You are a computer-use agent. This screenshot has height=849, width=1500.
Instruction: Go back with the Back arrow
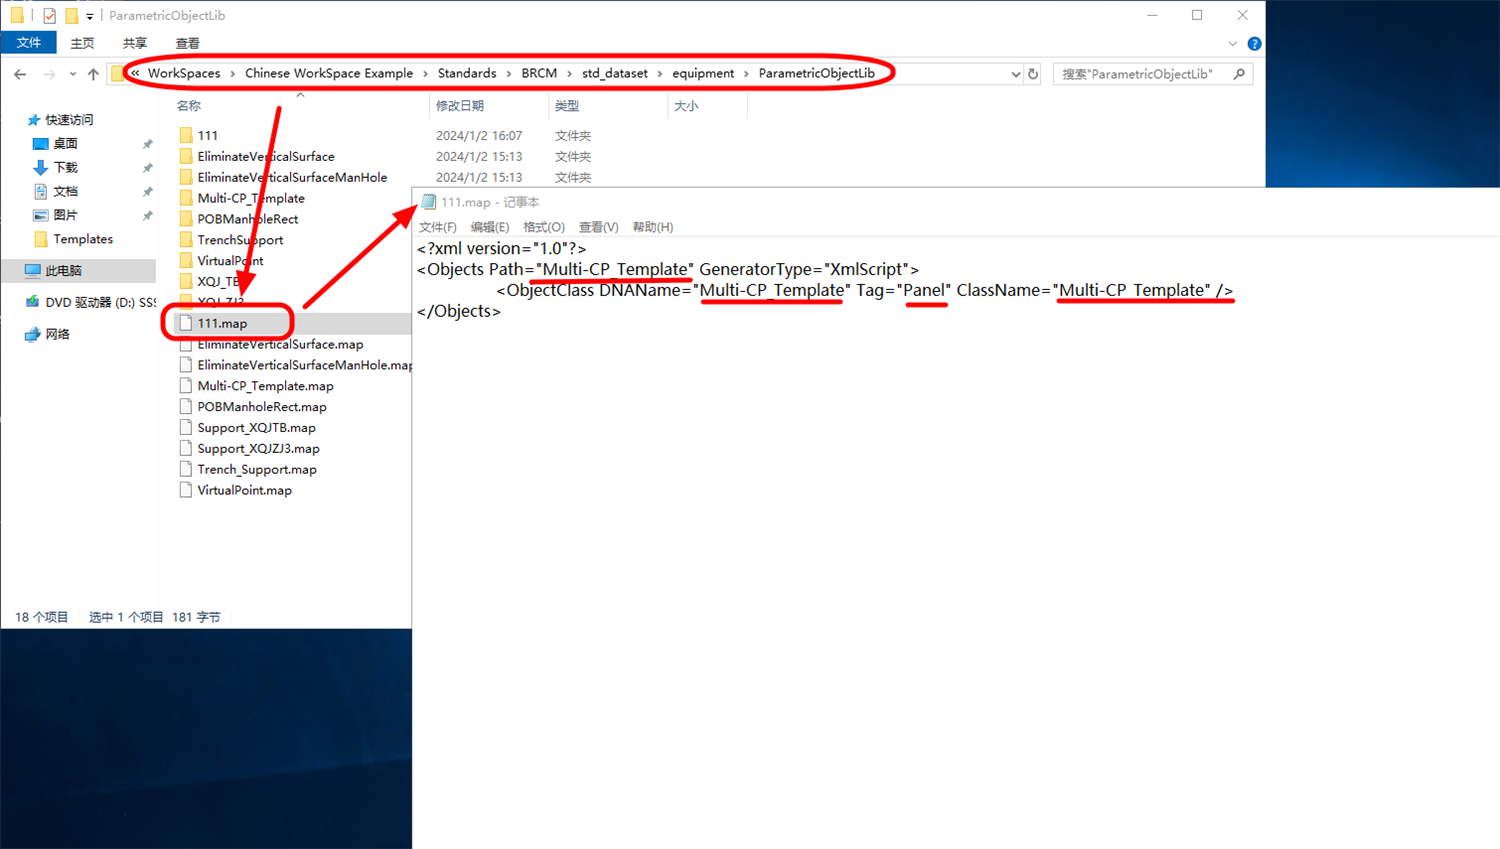20,74
